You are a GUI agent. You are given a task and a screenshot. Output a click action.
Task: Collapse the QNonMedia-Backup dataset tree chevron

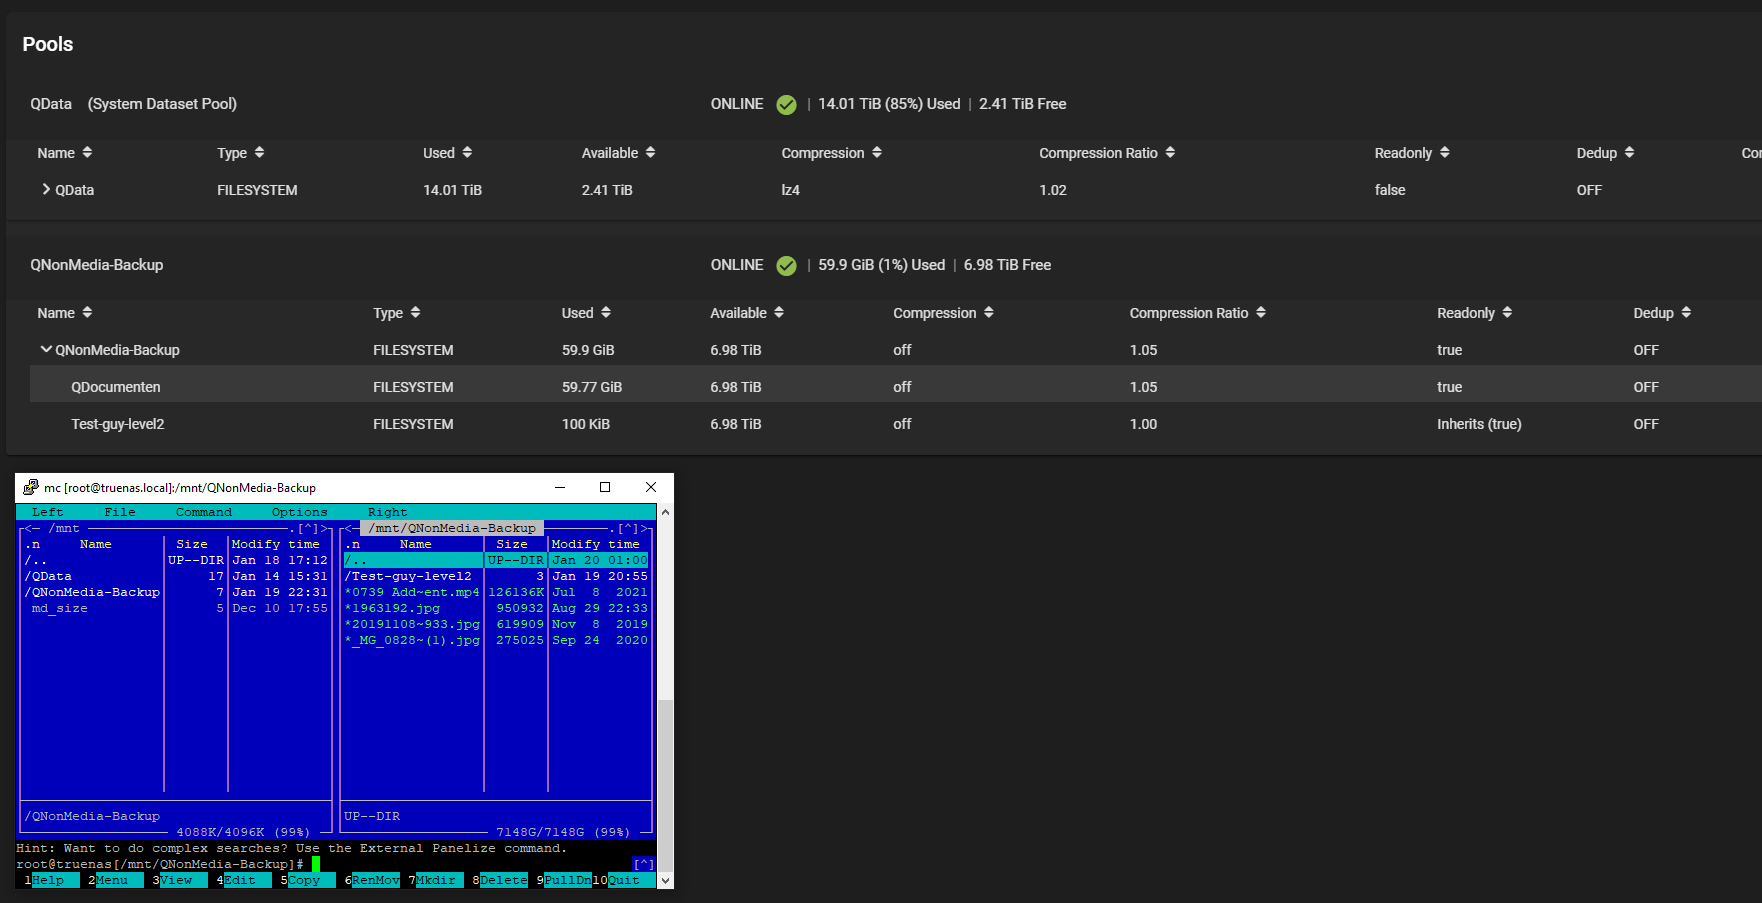(x=46, y=349)
